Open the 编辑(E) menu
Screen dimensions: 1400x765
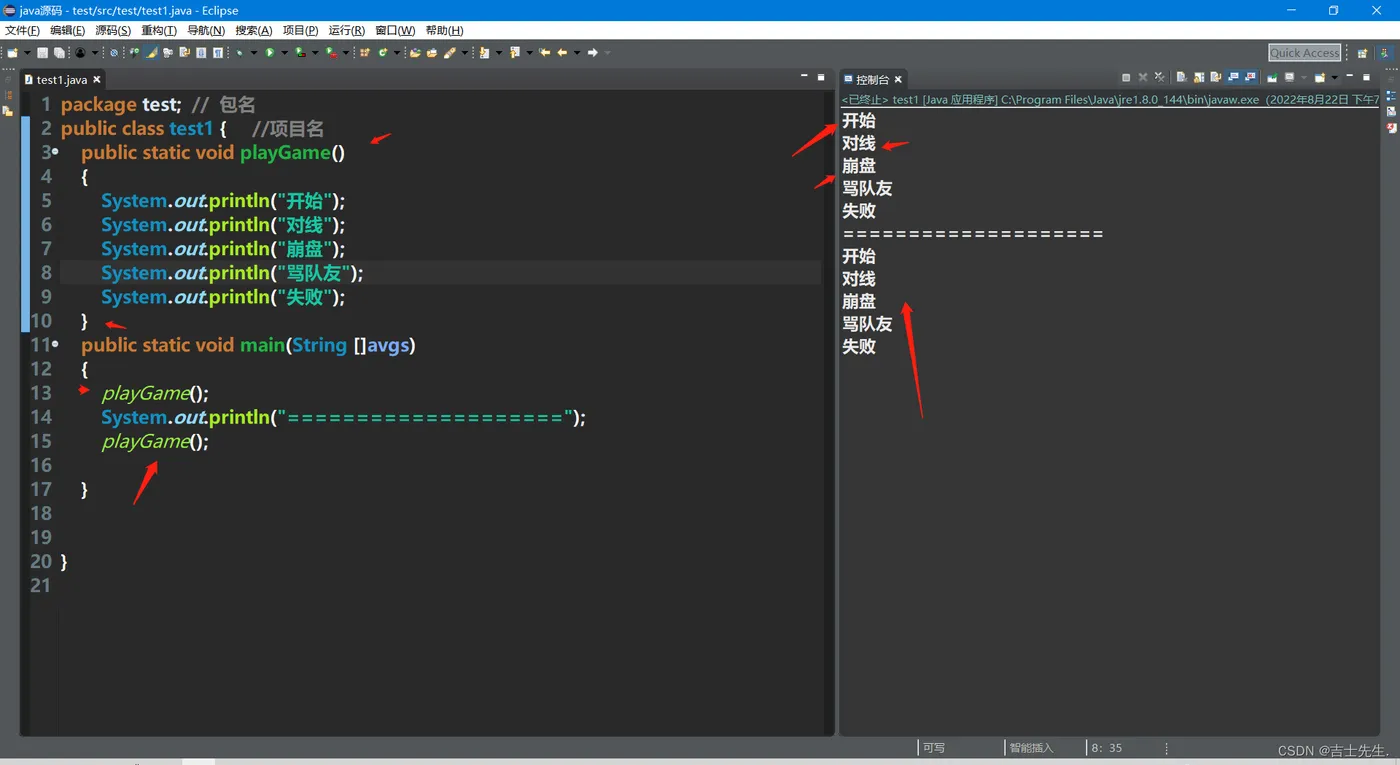click(68, 30)
